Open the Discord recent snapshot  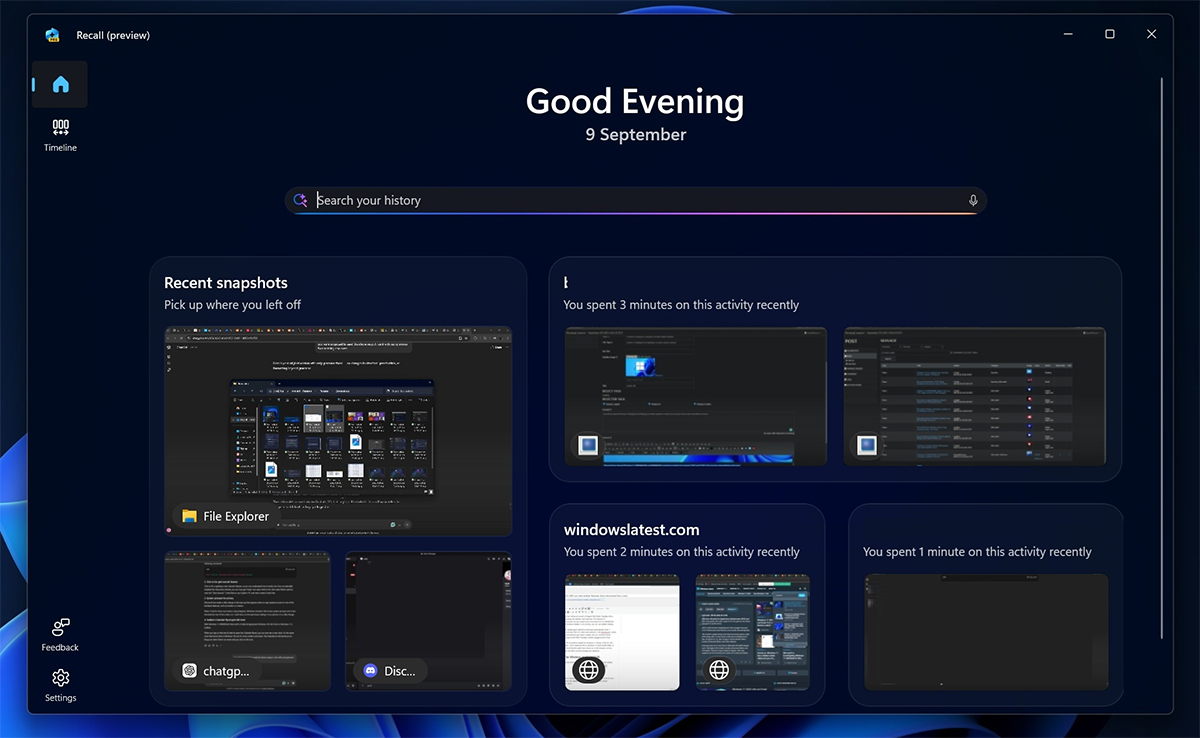pos(428,620)
